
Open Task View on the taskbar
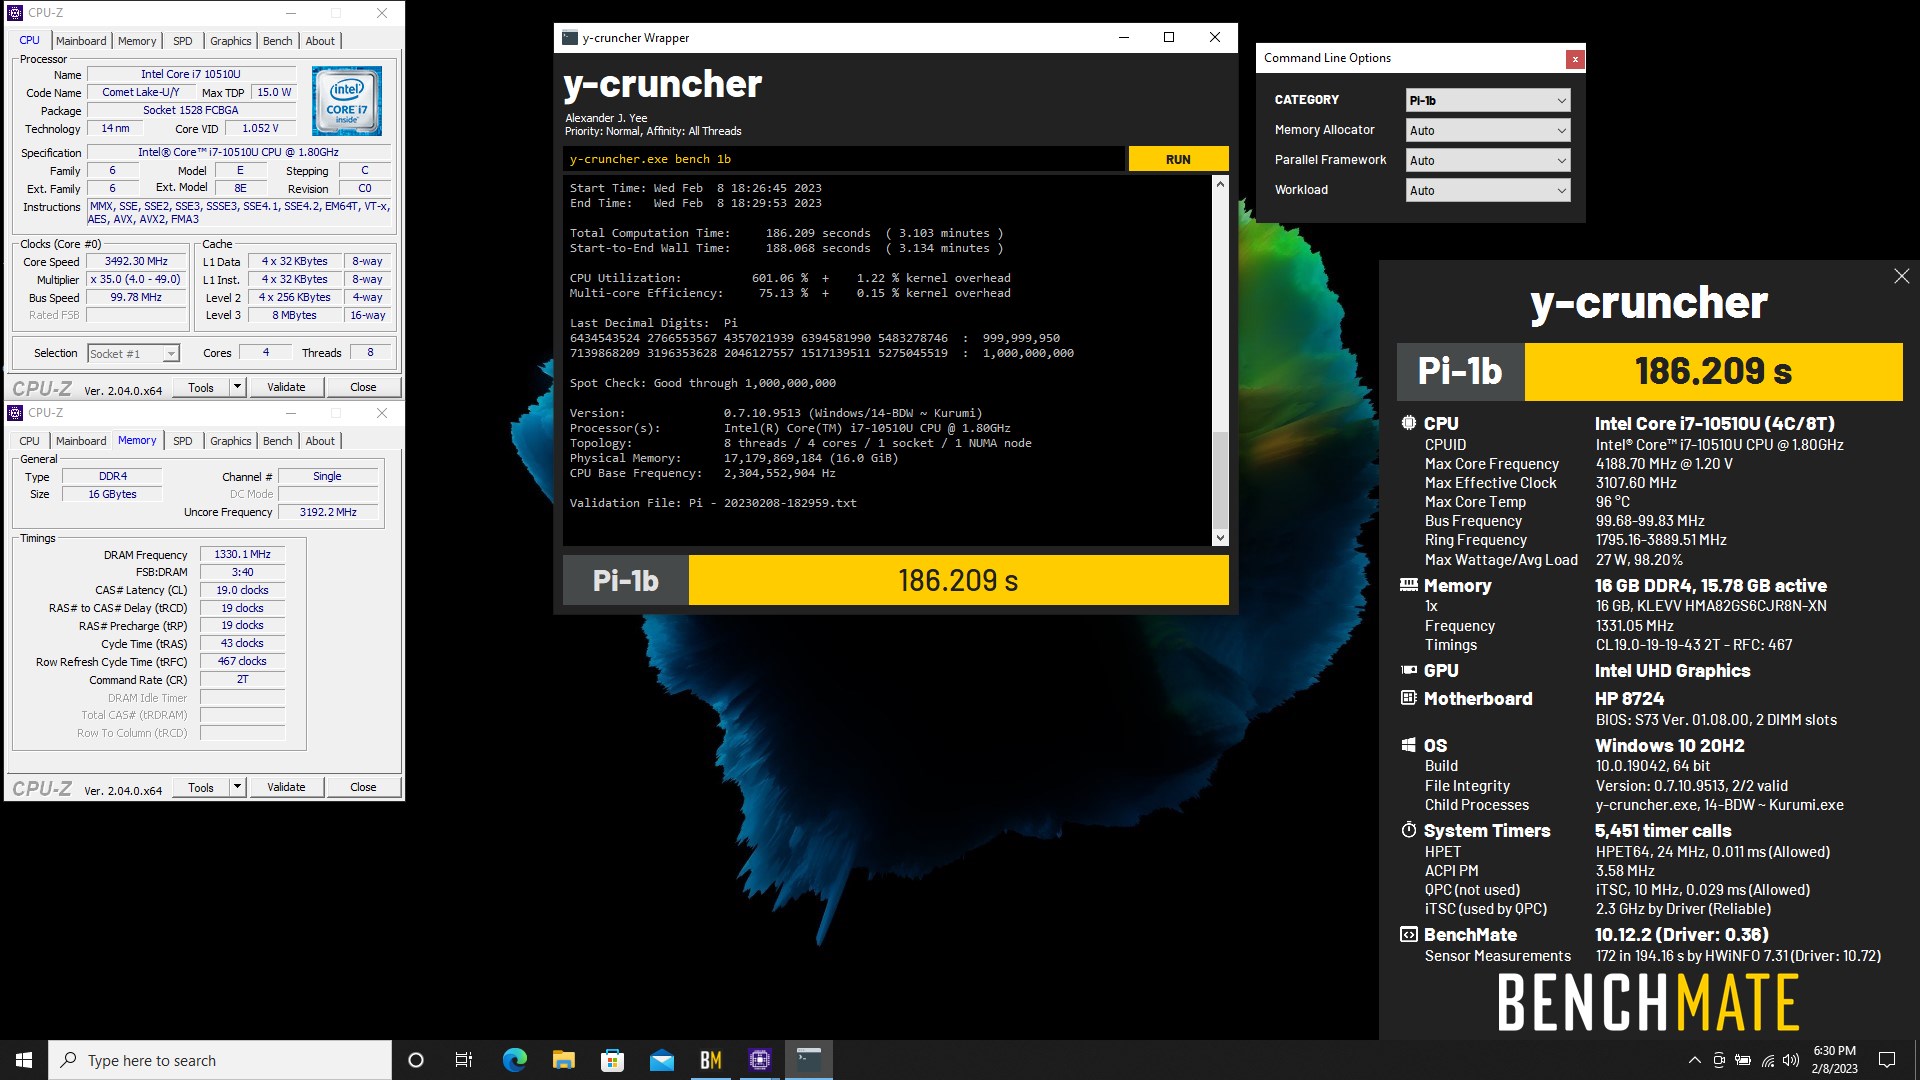pos(464,1060)
